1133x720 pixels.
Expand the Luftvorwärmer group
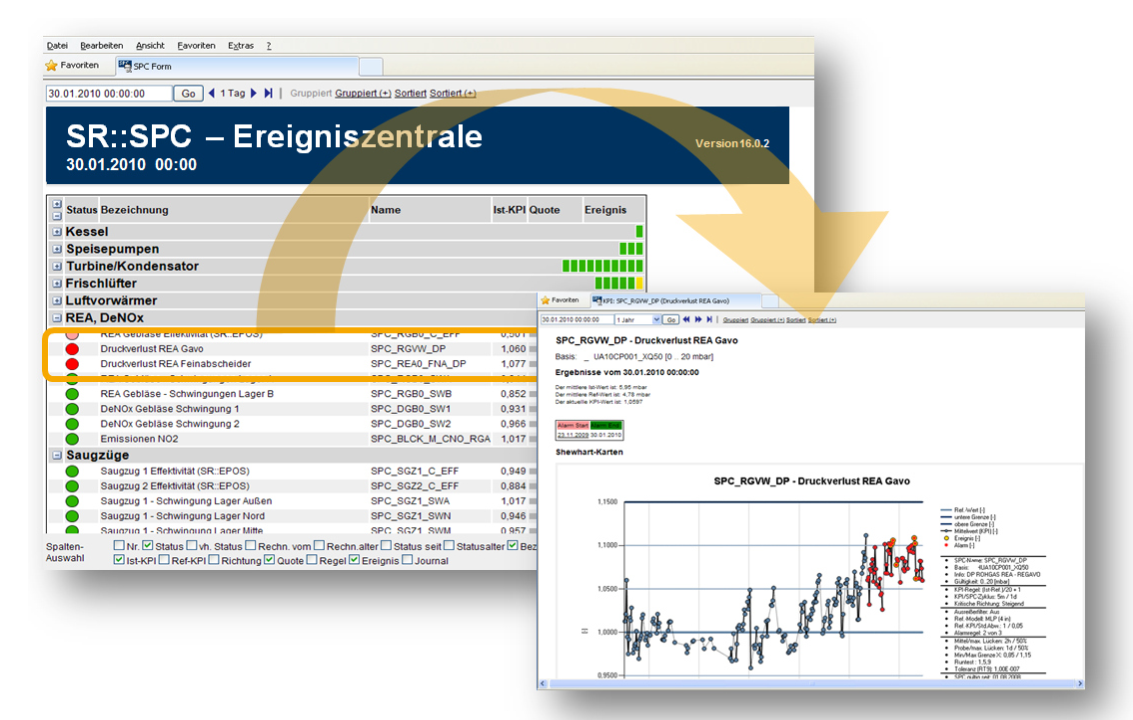(x=56, y=301)
